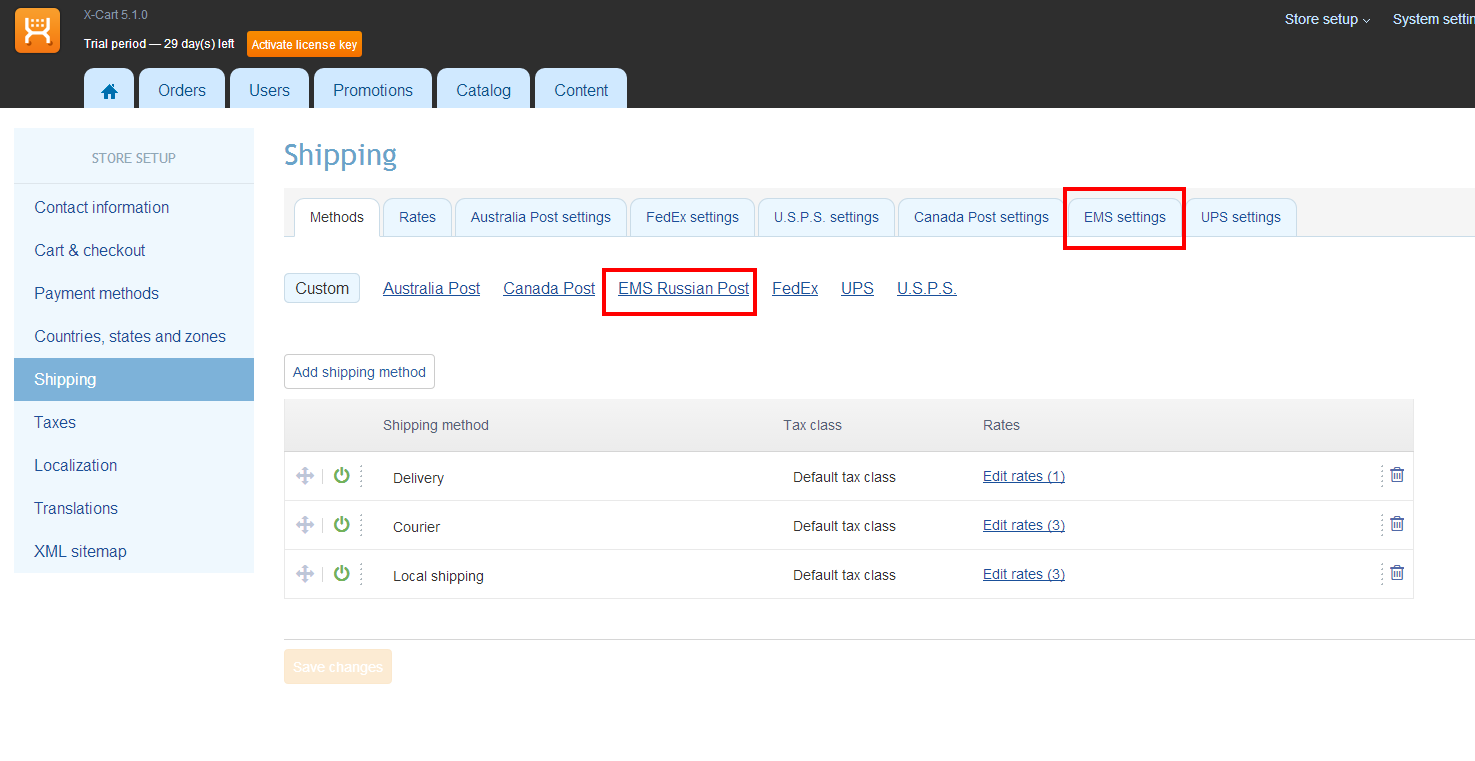Screen dimensions: 1475x761
Task: Grab the move handle for Delivery row
Action: coord(305,476)
